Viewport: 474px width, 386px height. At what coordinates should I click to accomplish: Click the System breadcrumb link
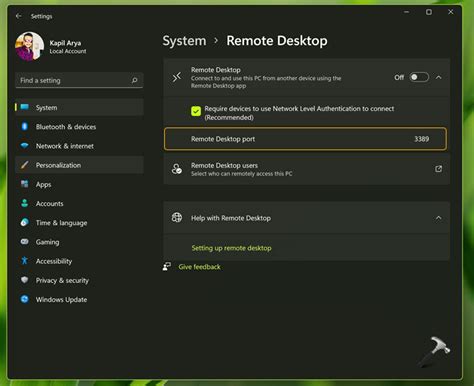pos(184,41)
